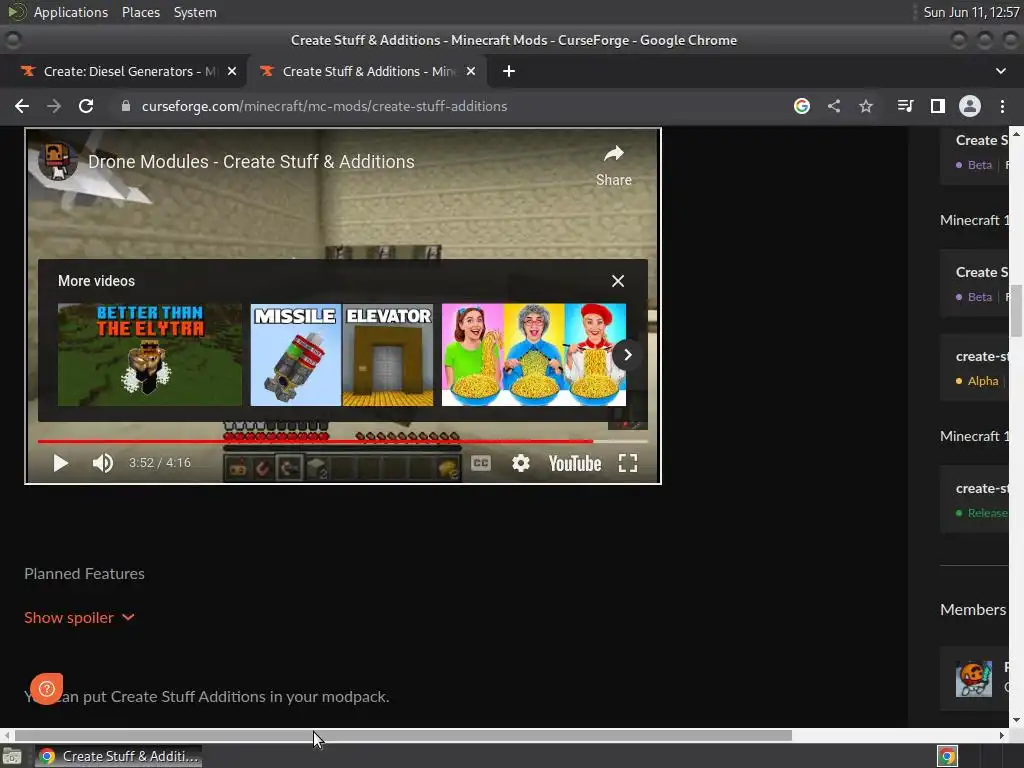The width and height of the screenshot is (1024, 768).
Task: Open the noodles challenge video thumbnail
Action: pyautogui.click(x=534, y=355)
